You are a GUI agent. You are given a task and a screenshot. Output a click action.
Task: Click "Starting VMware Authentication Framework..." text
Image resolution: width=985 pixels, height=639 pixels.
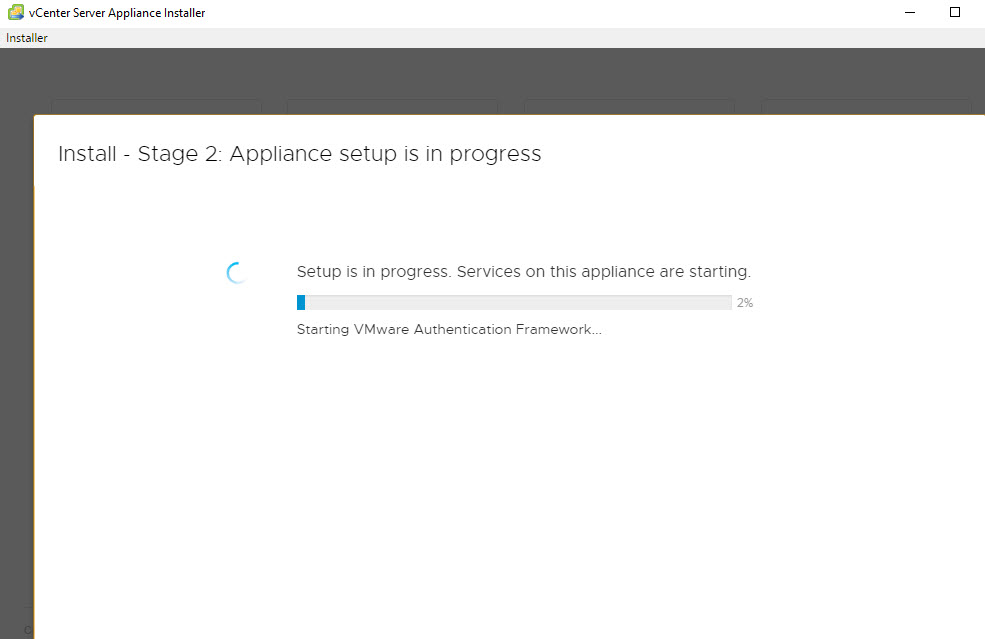449,329
